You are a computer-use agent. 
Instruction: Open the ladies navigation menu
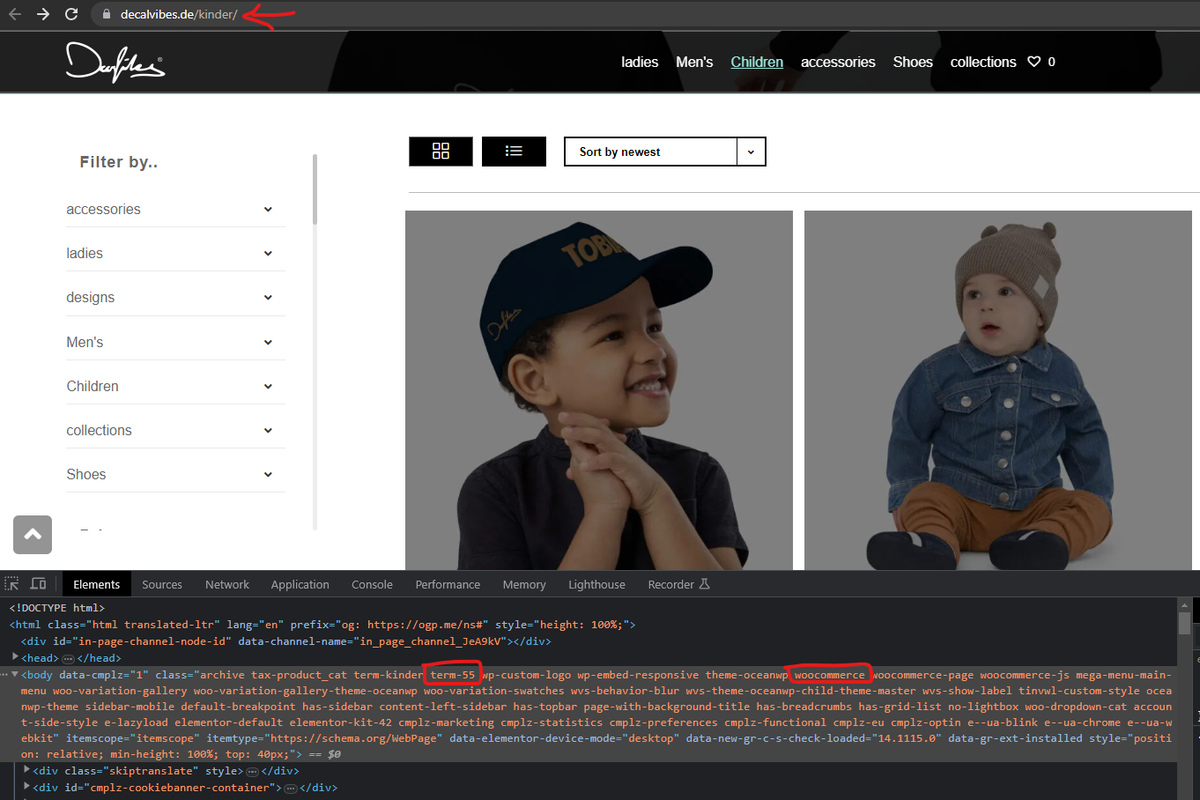pyautogui.click(x=640, y=62)
